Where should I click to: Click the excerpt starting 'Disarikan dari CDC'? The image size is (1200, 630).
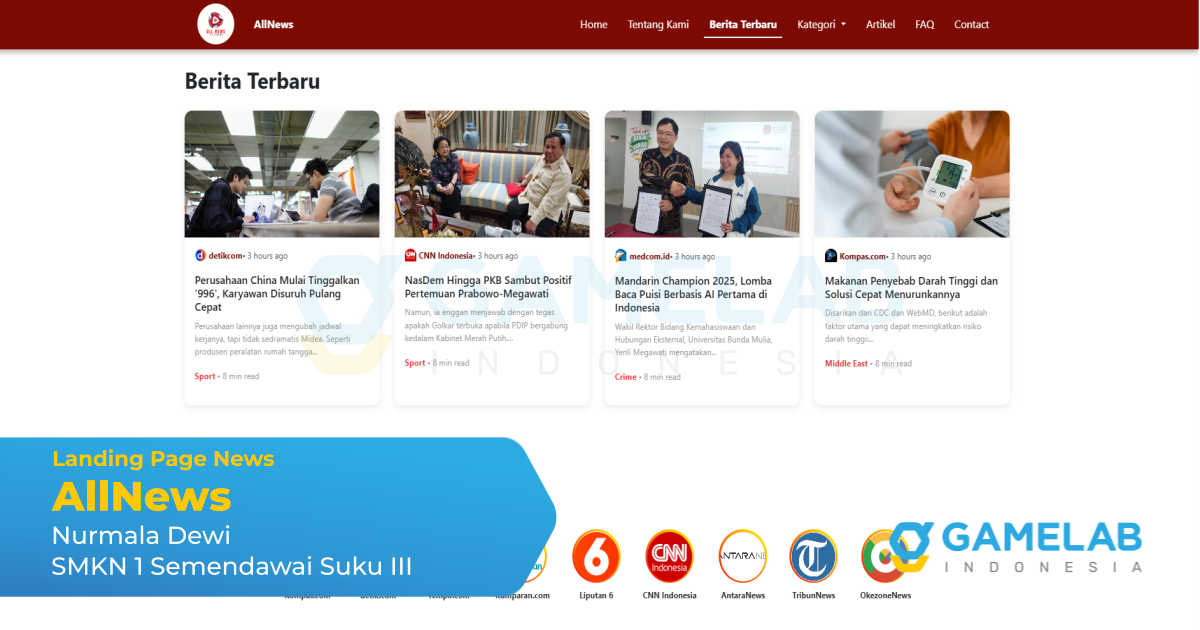click(906, 325)
